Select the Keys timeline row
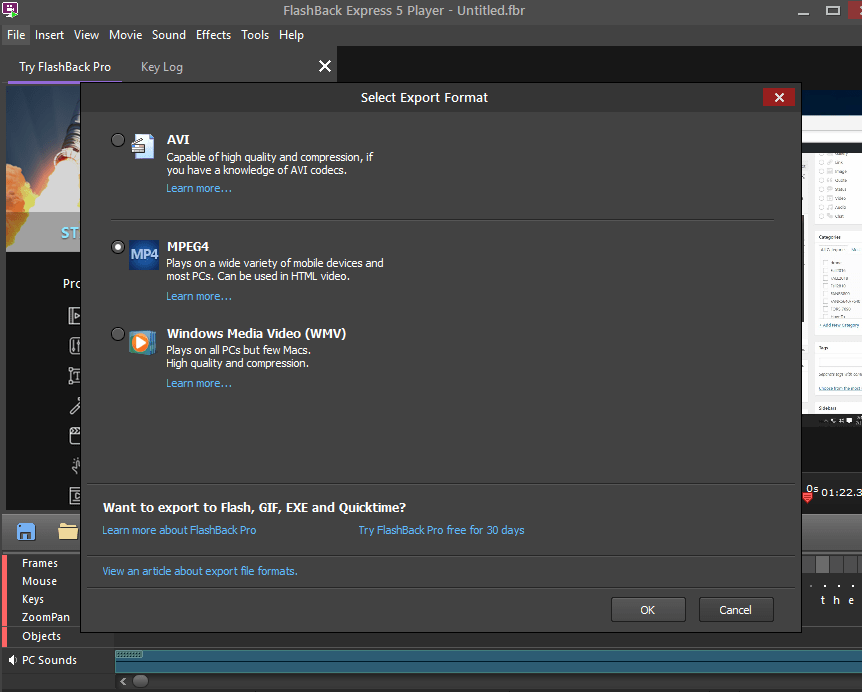862x692 pixels. coord(33,599)
